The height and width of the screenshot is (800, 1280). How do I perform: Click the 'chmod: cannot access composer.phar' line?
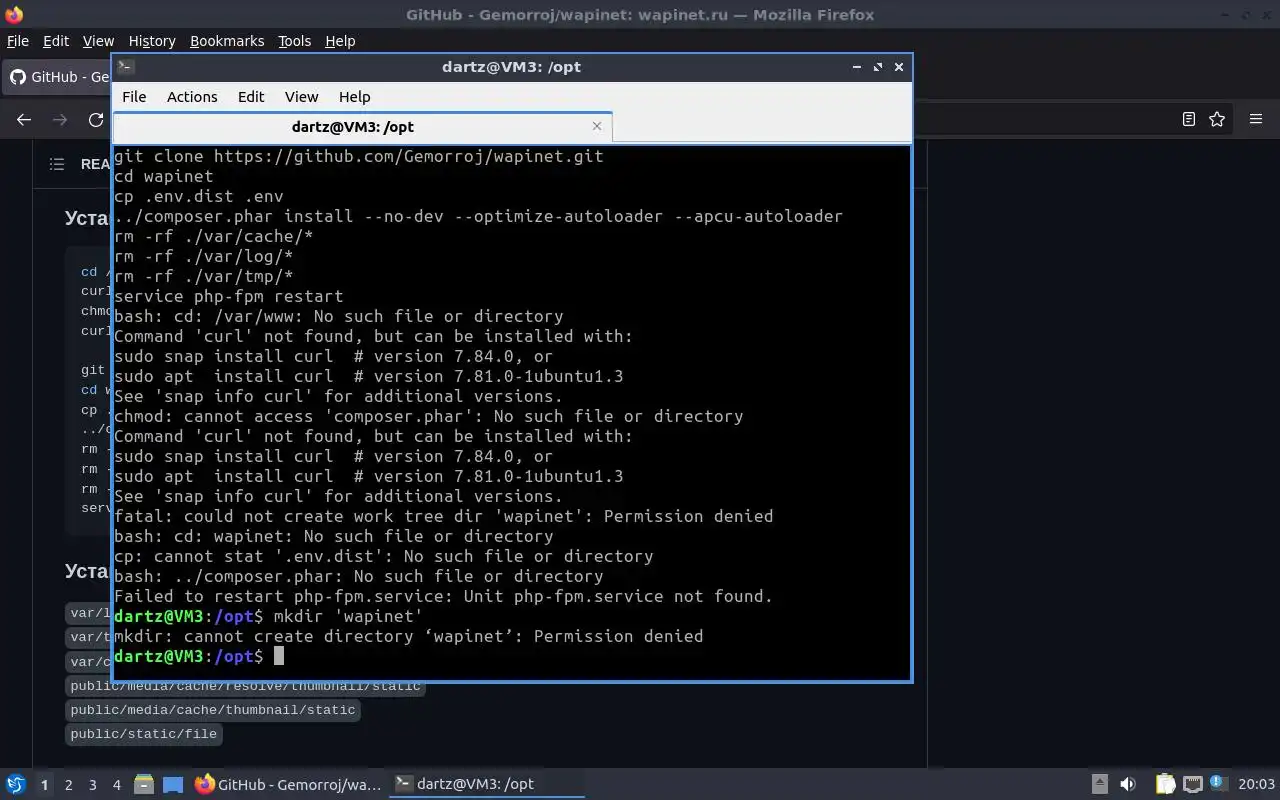click(429, 416)
